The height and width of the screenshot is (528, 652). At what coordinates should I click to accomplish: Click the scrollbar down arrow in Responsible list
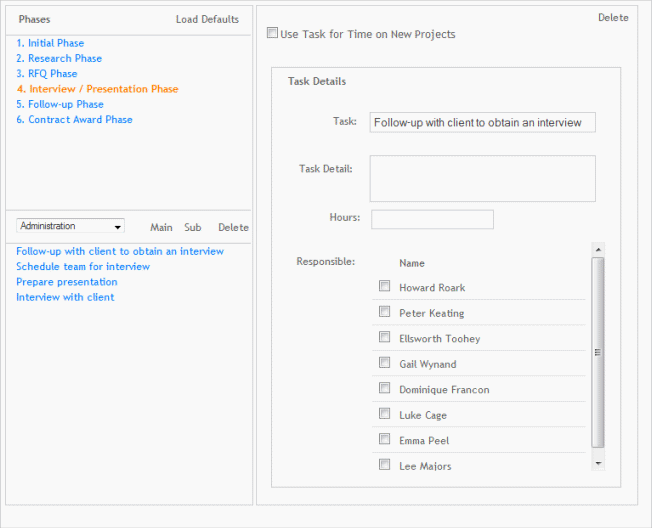pos(598,463)
